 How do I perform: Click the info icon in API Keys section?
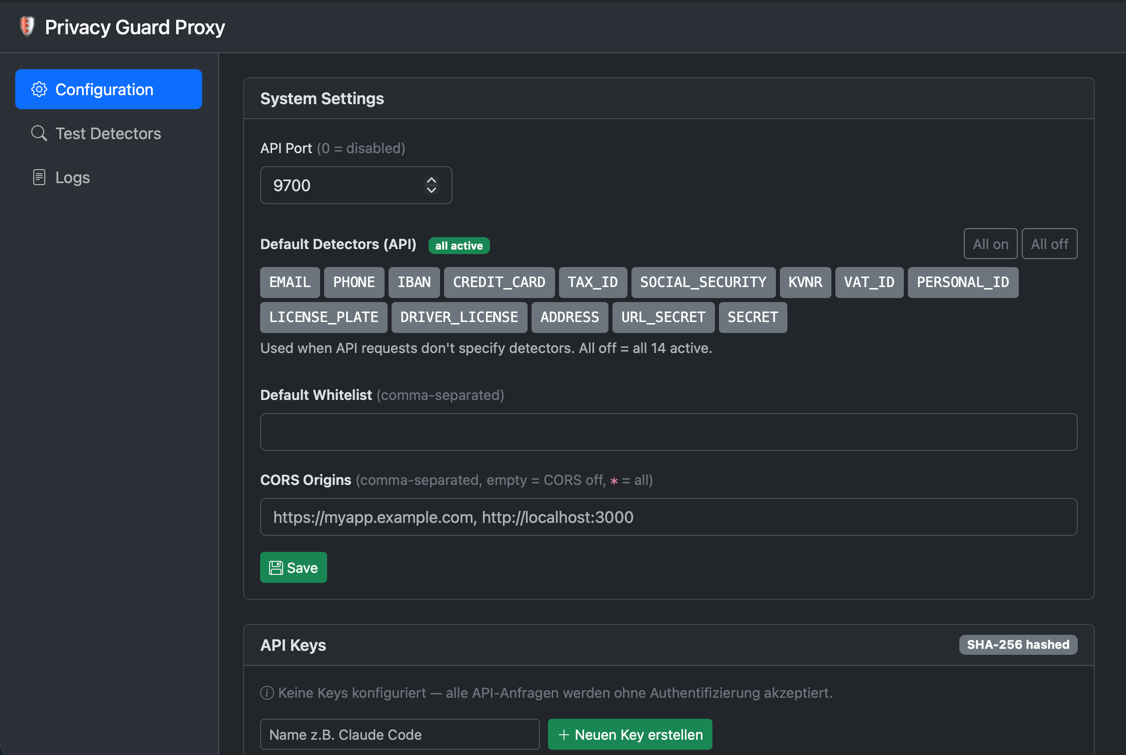266,692
